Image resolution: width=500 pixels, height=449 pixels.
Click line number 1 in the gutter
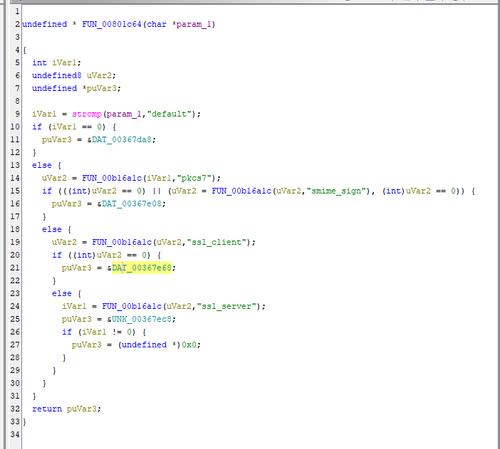[x=17, y=12]
